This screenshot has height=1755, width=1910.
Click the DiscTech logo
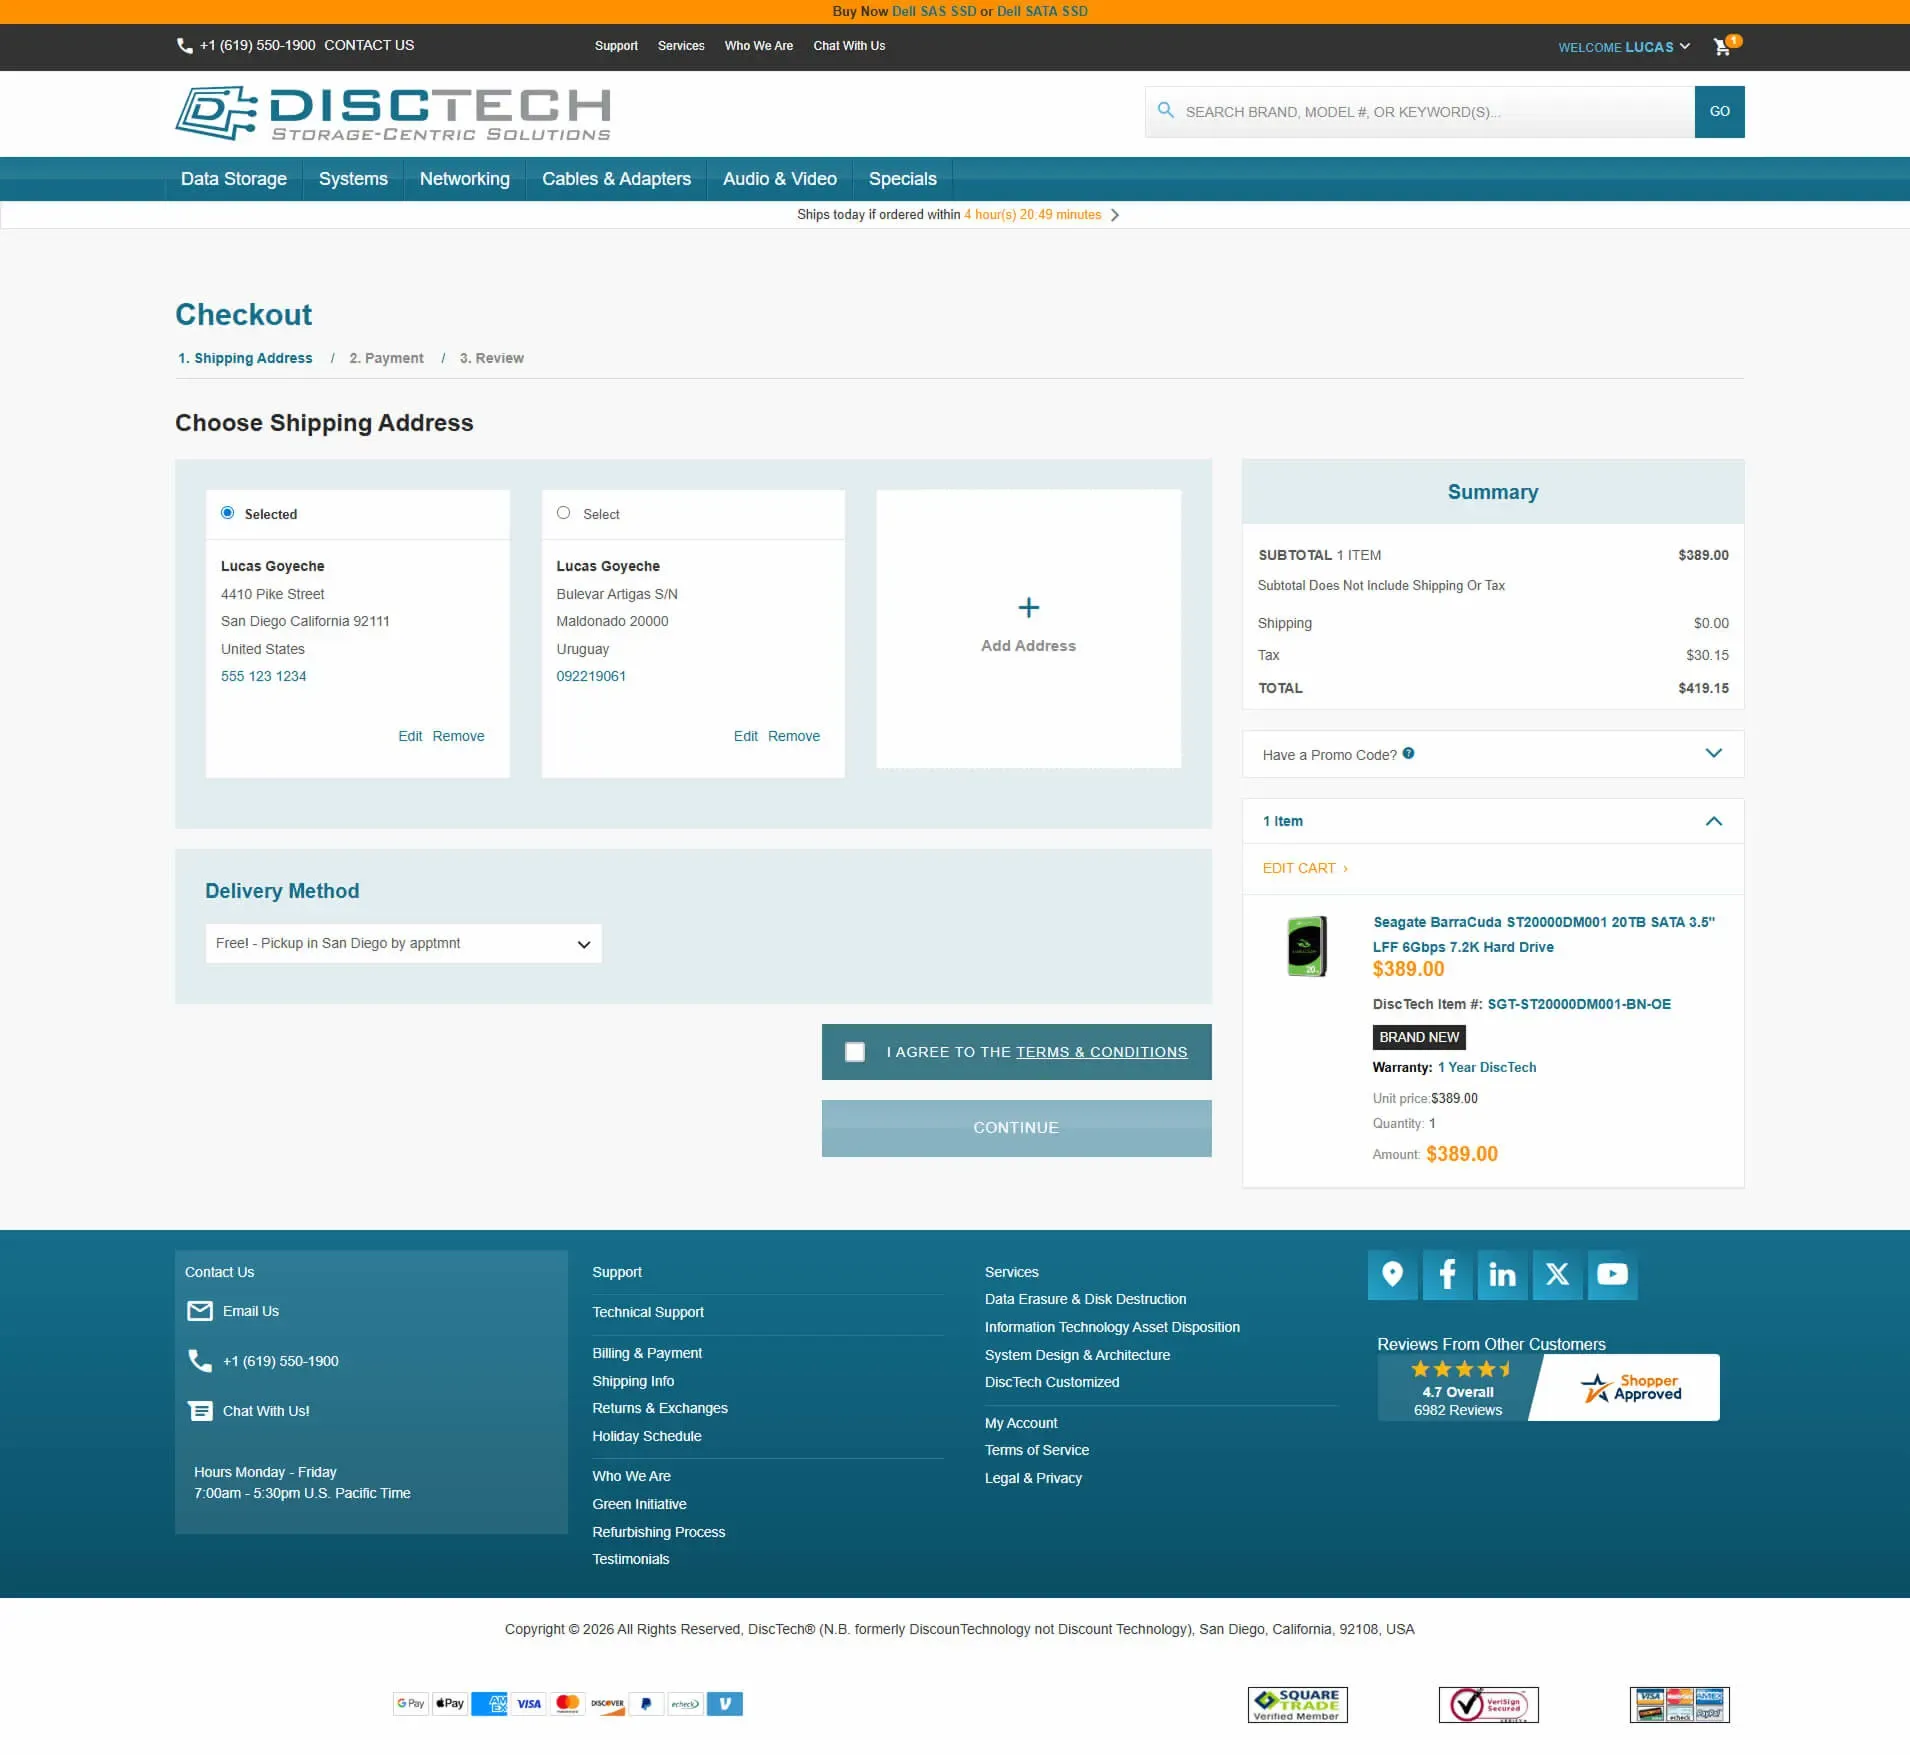pos(393,113)
